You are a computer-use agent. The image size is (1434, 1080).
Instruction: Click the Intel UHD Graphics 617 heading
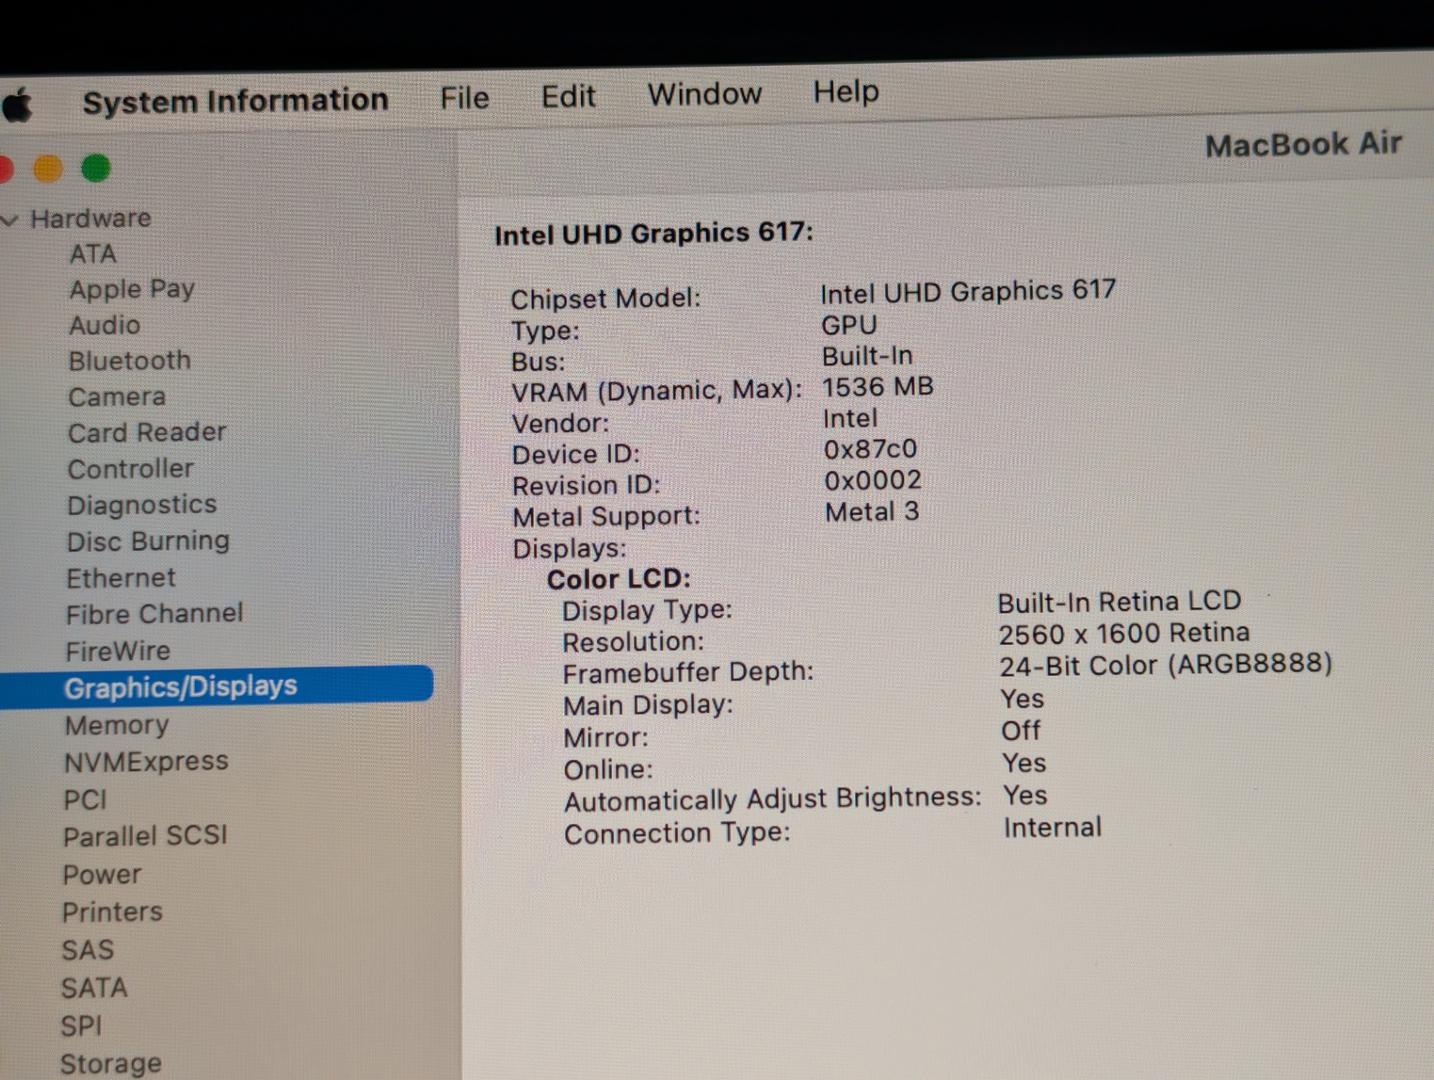pyautogui.click(x=653, y=234)
